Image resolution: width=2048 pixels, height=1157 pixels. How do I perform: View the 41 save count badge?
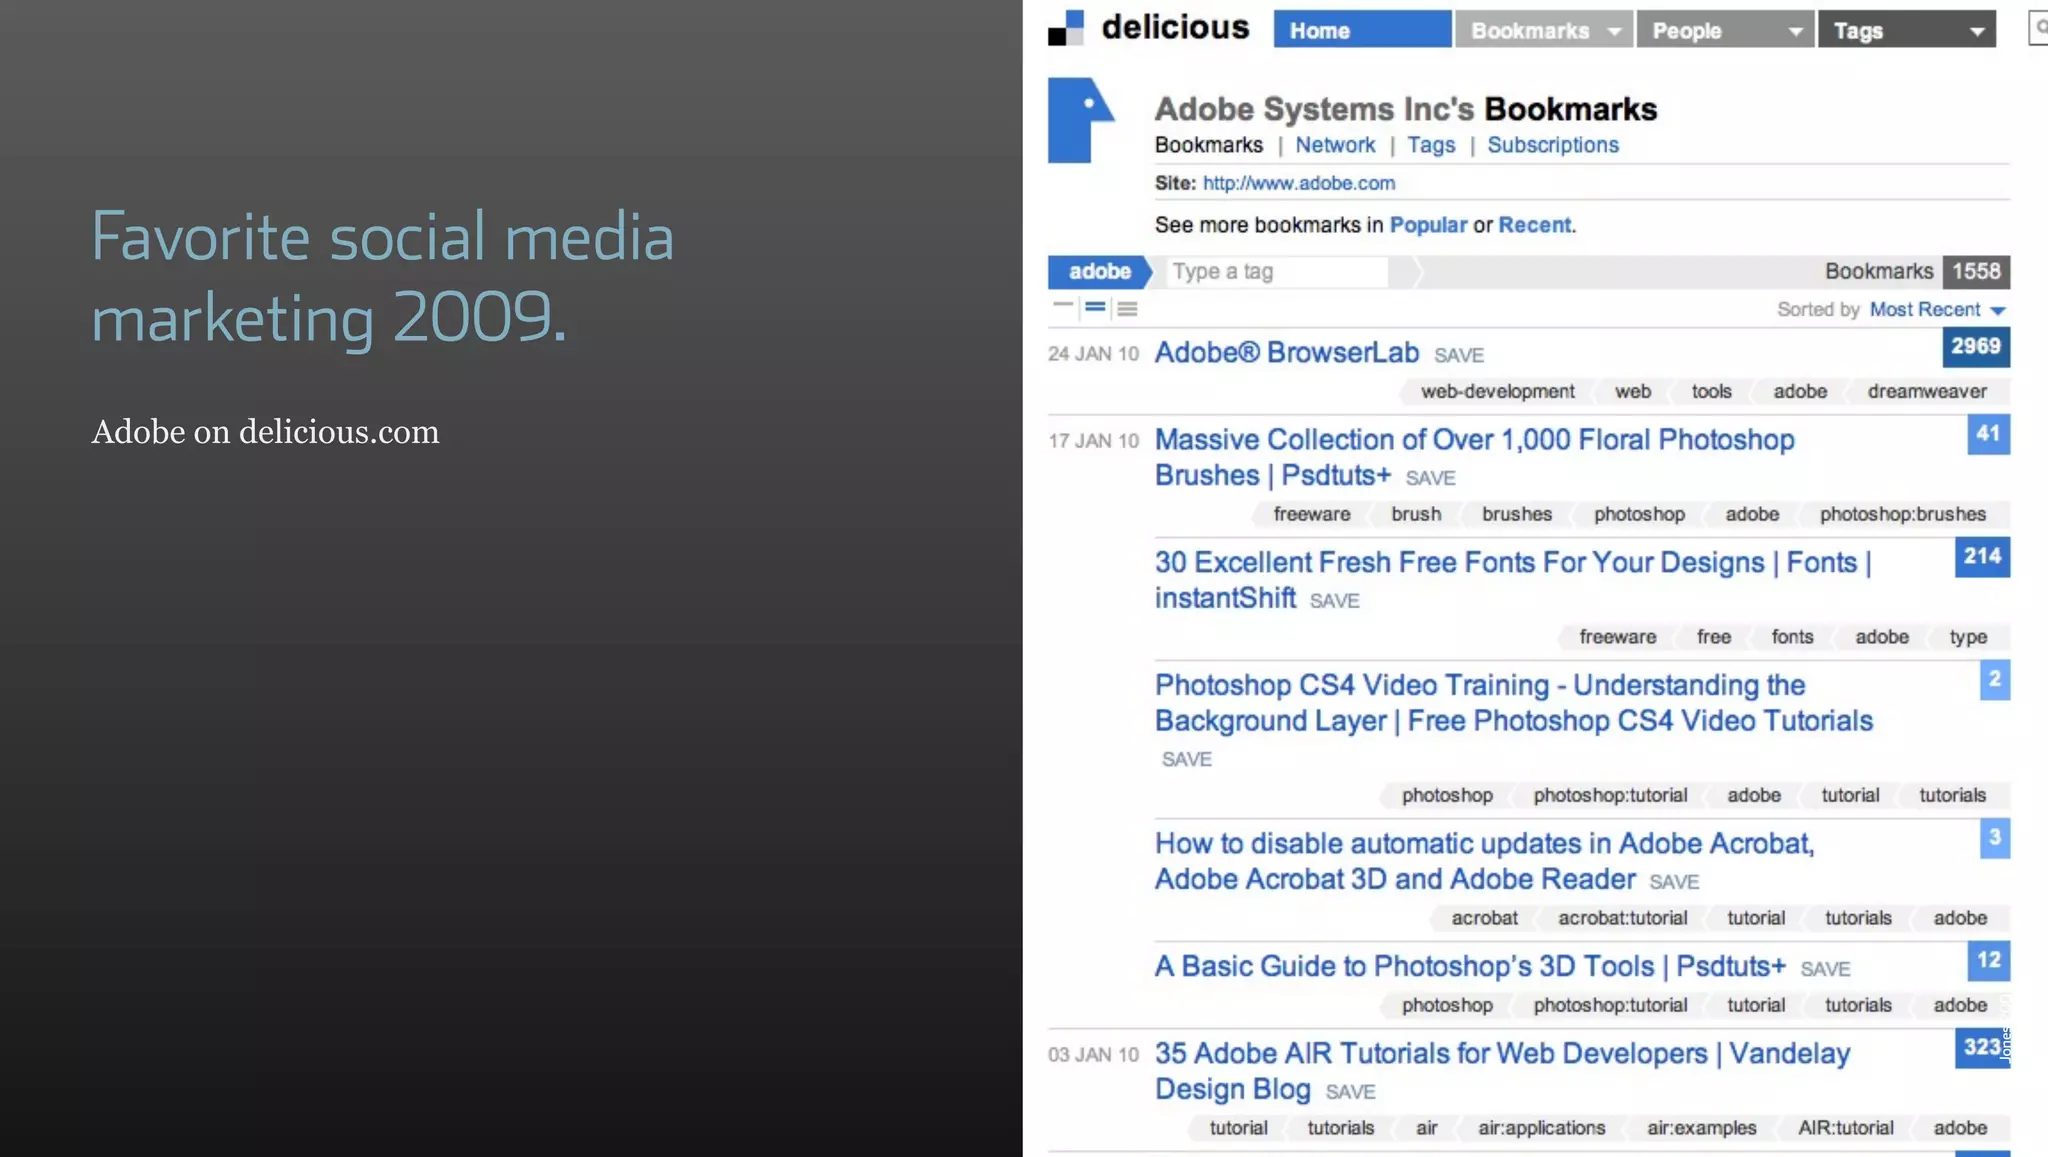coord(1988,434)
